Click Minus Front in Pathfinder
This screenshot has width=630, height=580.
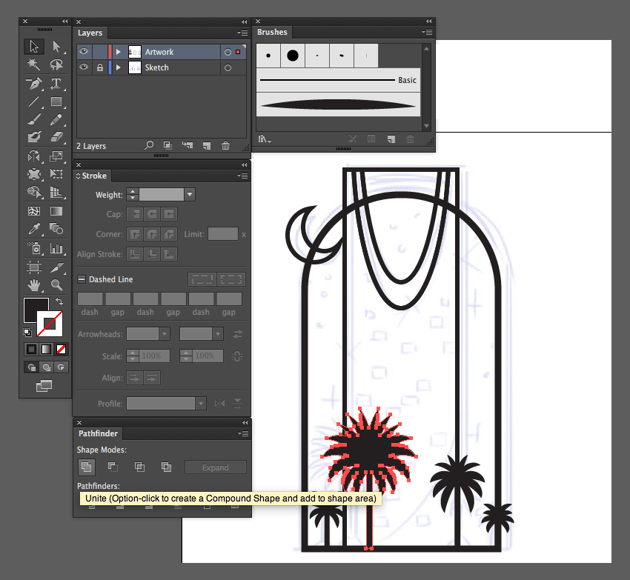[x=113, y=467]
